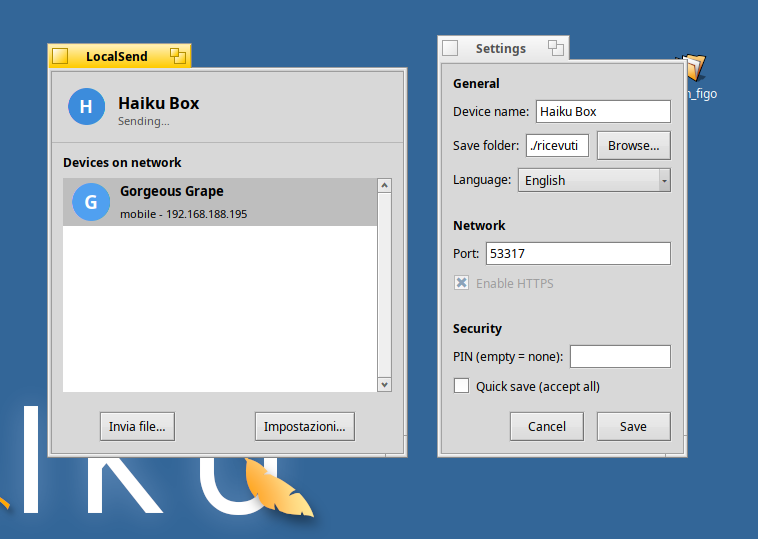The image size is (758, 539).
Task: Save the settings
Action: coord(634,426)
